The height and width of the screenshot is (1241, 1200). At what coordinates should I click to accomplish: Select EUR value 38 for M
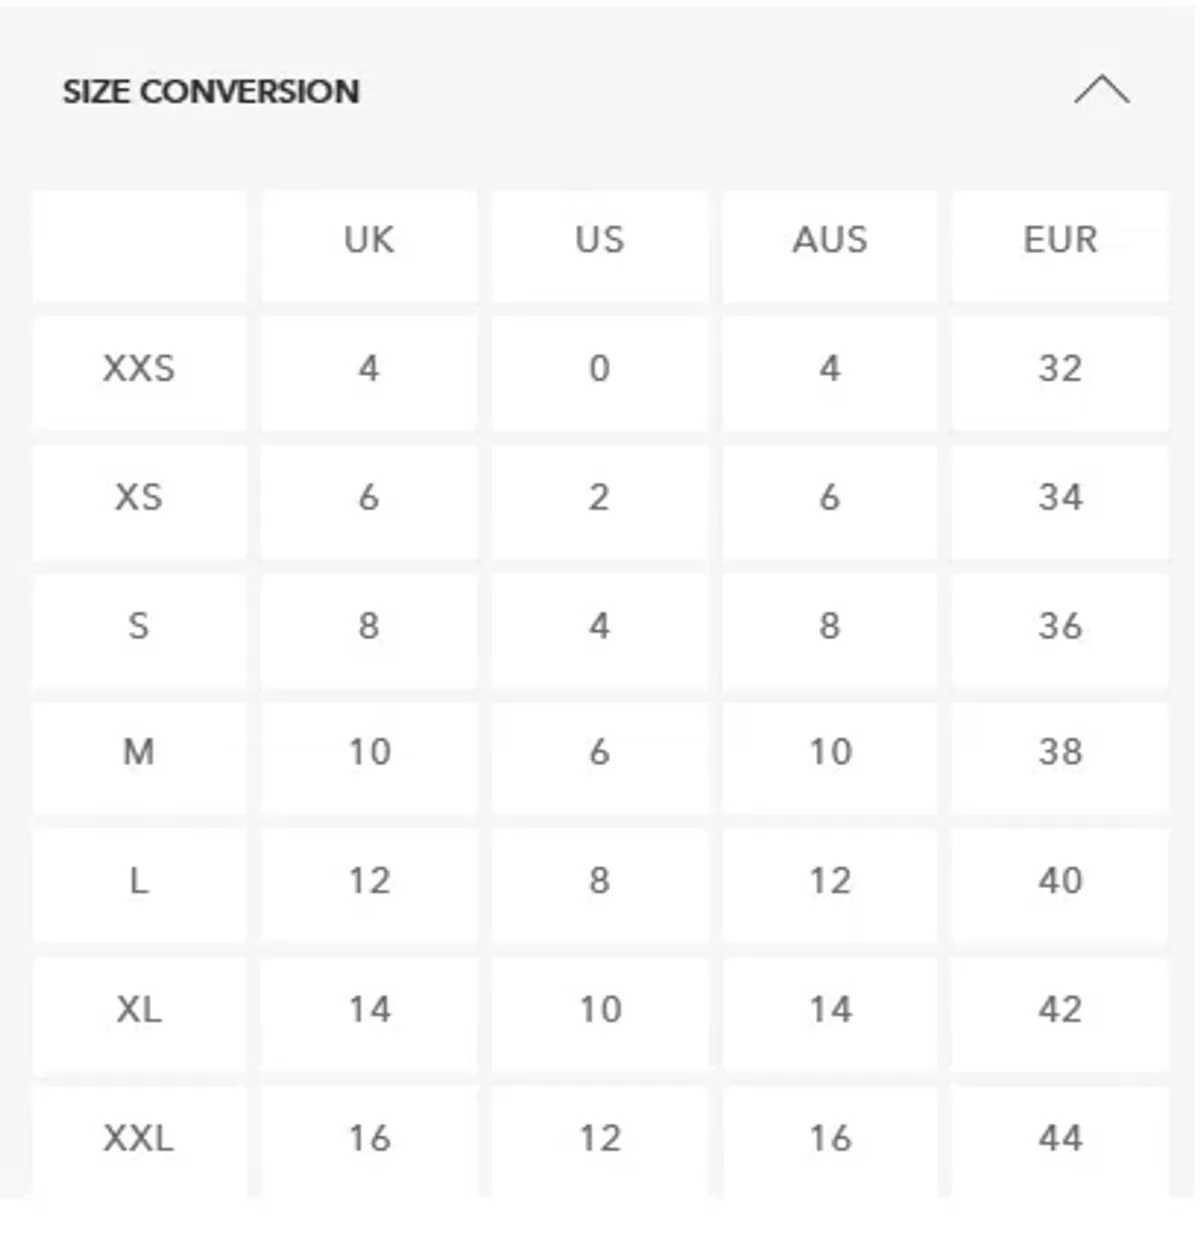pyautogui.click(x=1060, y=752)
